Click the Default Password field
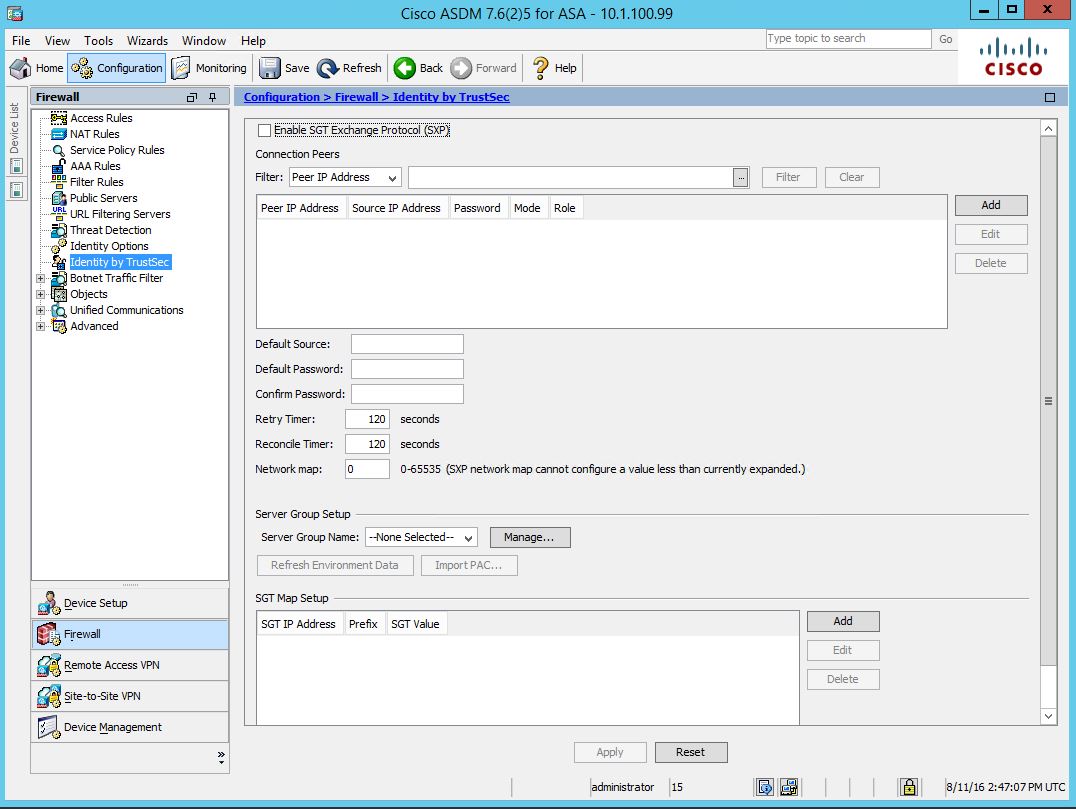This screenshot has width=1076, height=809. (408, 369)
